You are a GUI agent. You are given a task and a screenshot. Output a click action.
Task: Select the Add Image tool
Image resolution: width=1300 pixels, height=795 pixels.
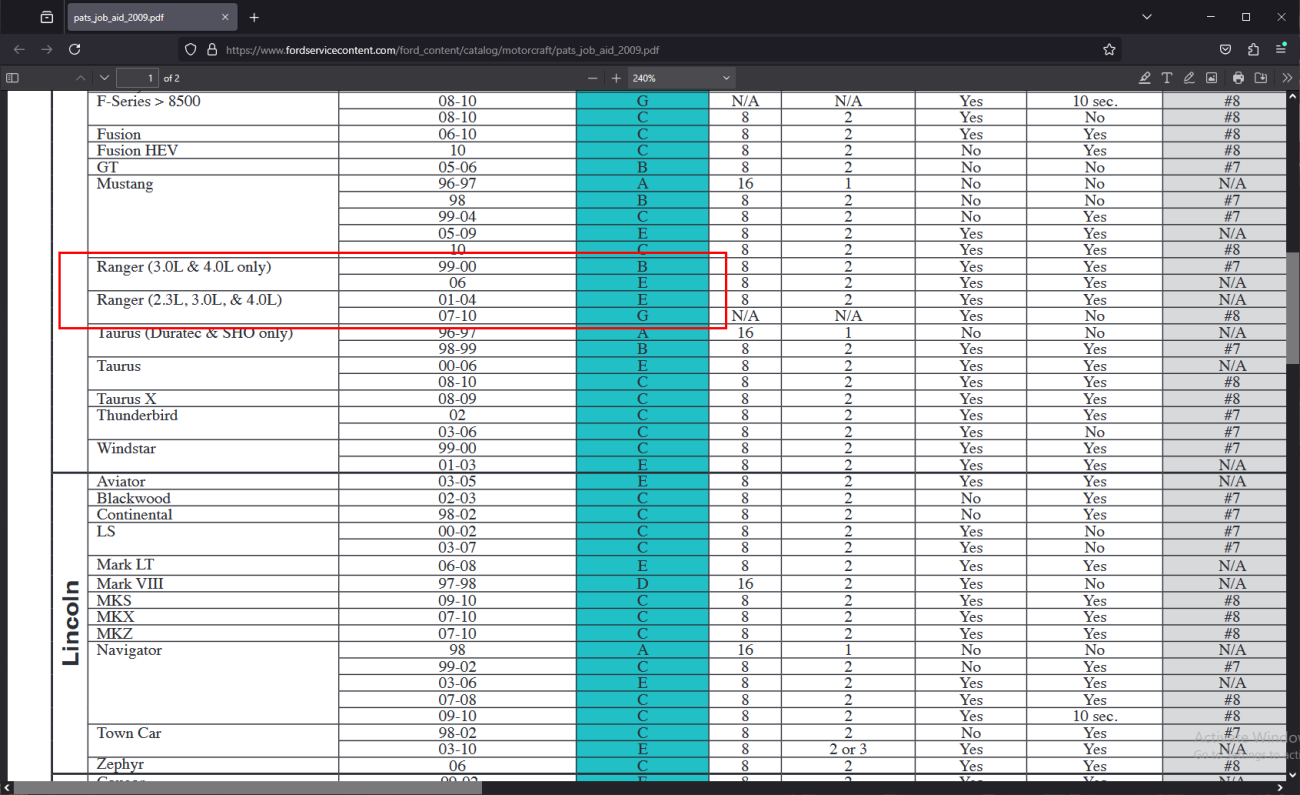pyautogui.click(x=1211, y=78)
